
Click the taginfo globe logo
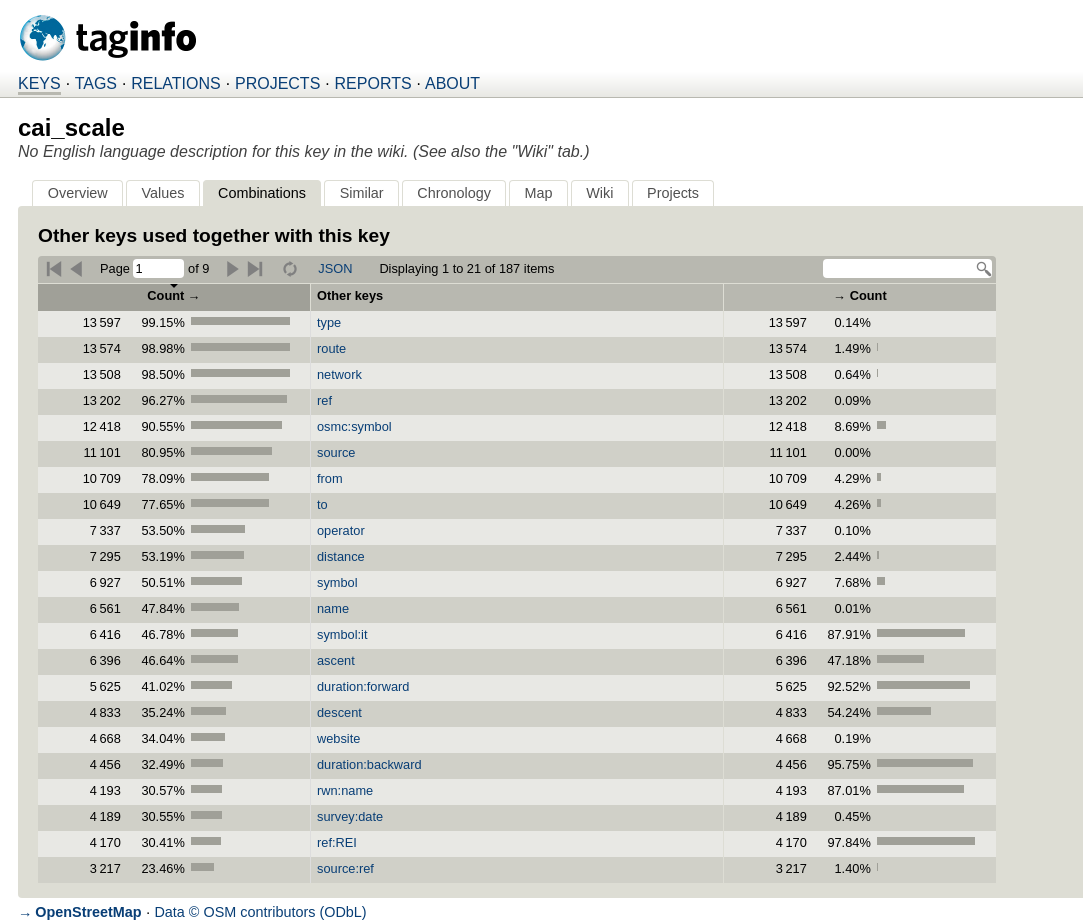42,37
